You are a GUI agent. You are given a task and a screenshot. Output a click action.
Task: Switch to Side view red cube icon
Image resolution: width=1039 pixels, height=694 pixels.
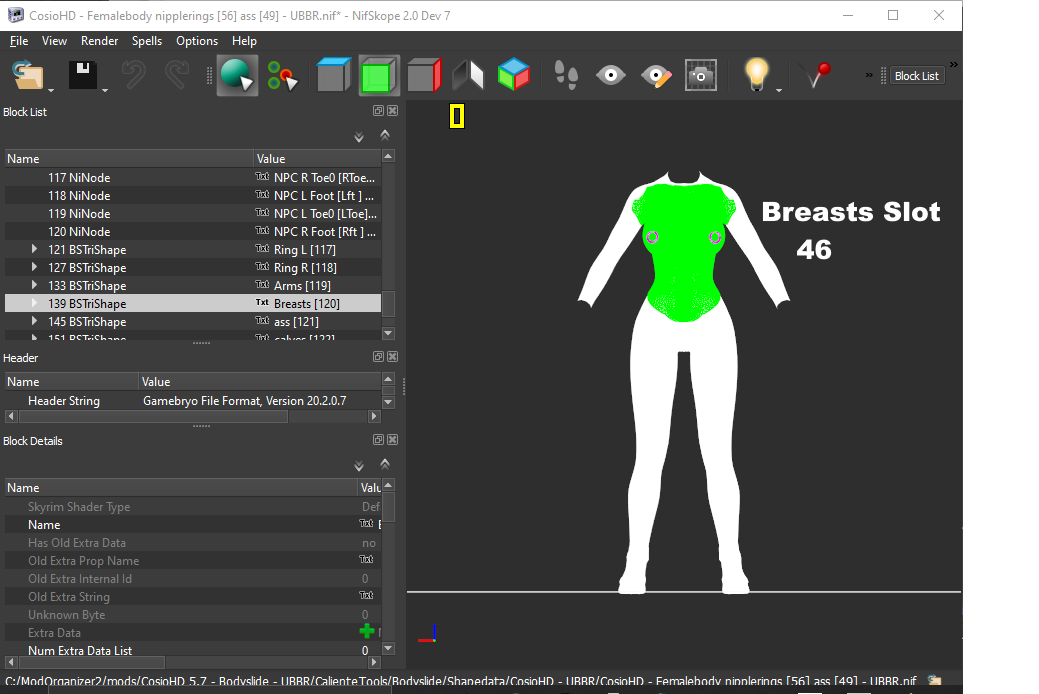[x=424, y=75]
